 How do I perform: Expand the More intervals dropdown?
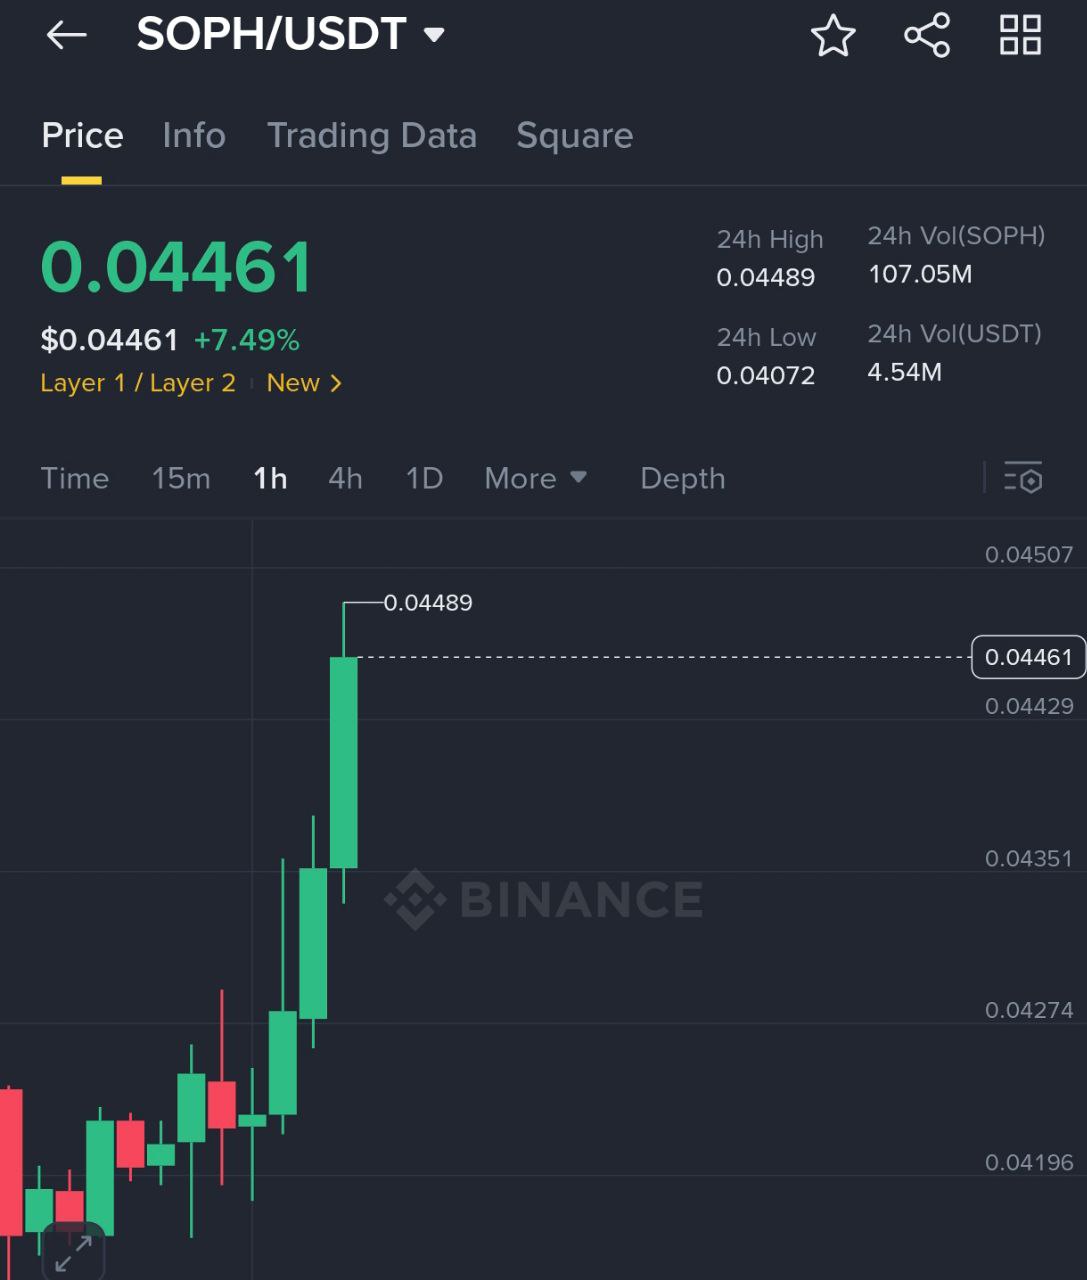[535, 478]
